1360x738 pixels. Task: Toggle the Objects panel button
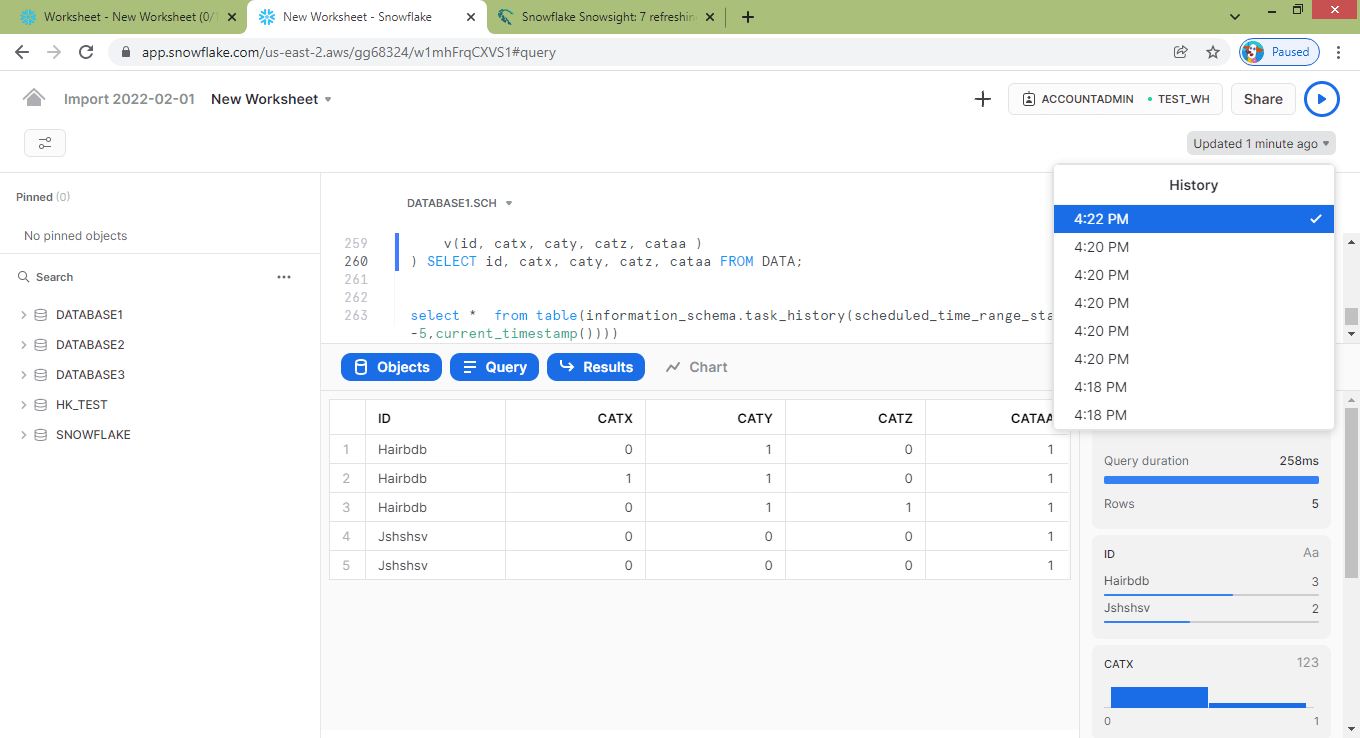pyautogui.click(x=392, y=367)
